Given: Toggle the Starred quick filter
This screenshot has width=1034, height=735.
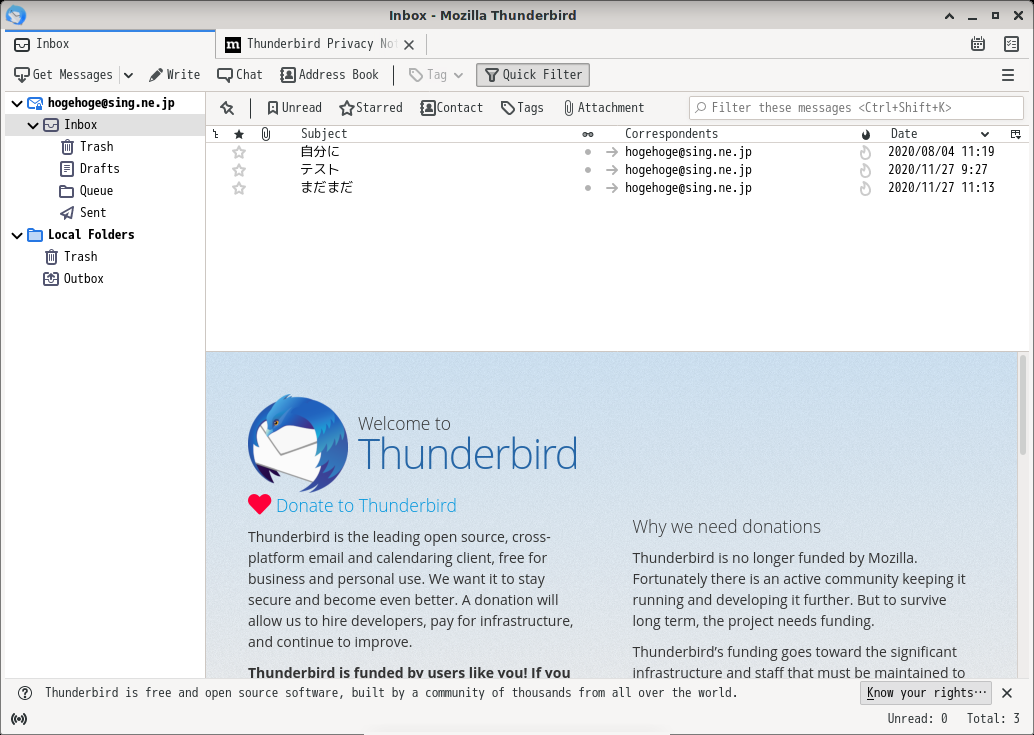Looking at the screenshot, I should (x=371, y=107).
